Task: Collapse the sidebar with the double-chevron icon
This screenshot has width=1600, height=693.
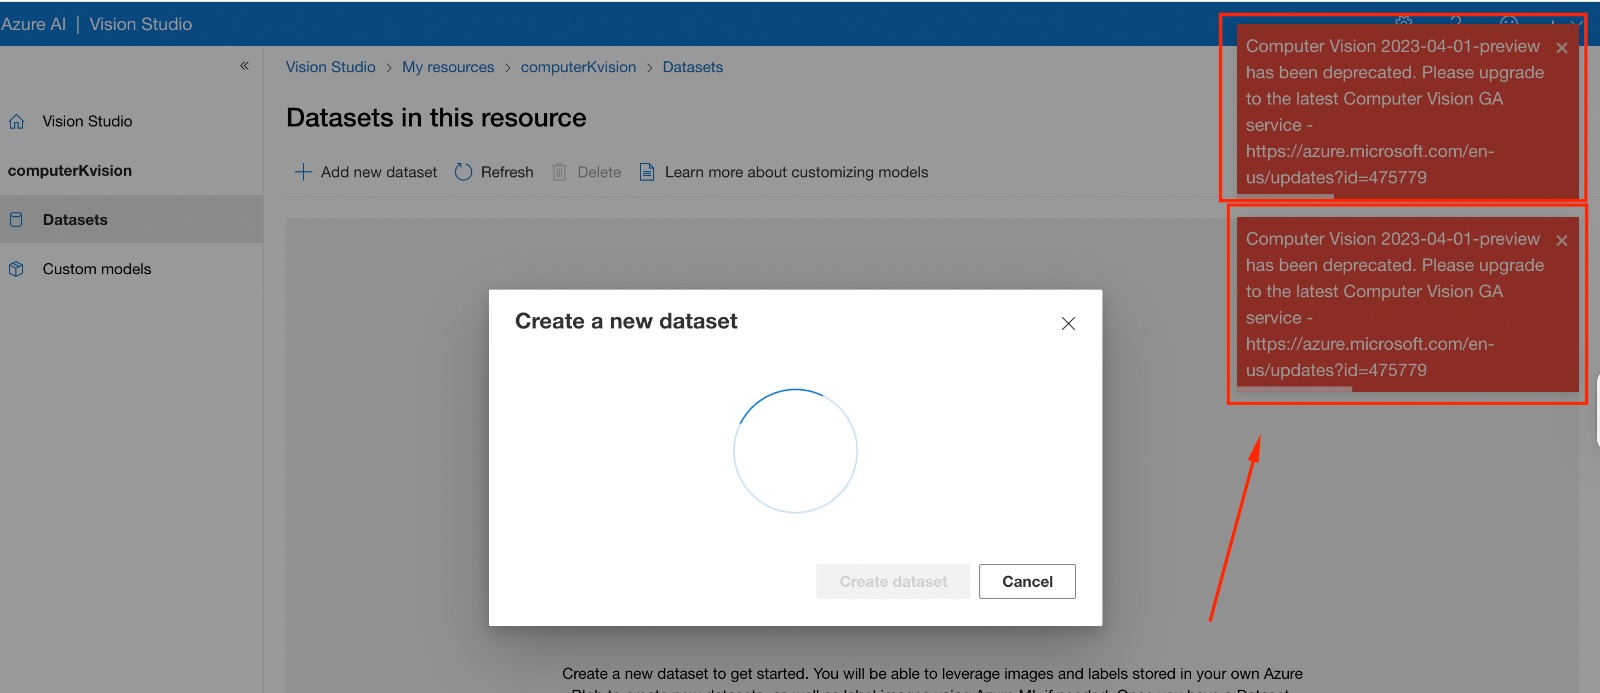Action: [244, 66]
